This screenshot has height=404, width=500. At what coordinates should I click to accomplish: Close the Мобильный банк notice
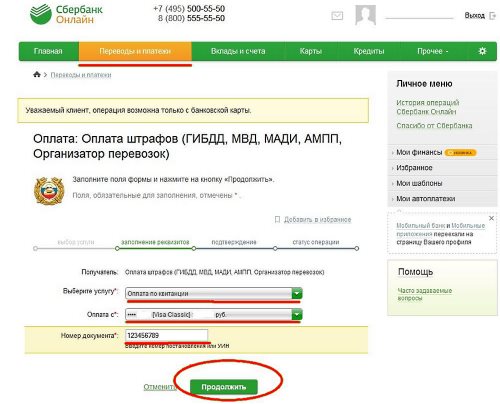[x=491, y=218]
